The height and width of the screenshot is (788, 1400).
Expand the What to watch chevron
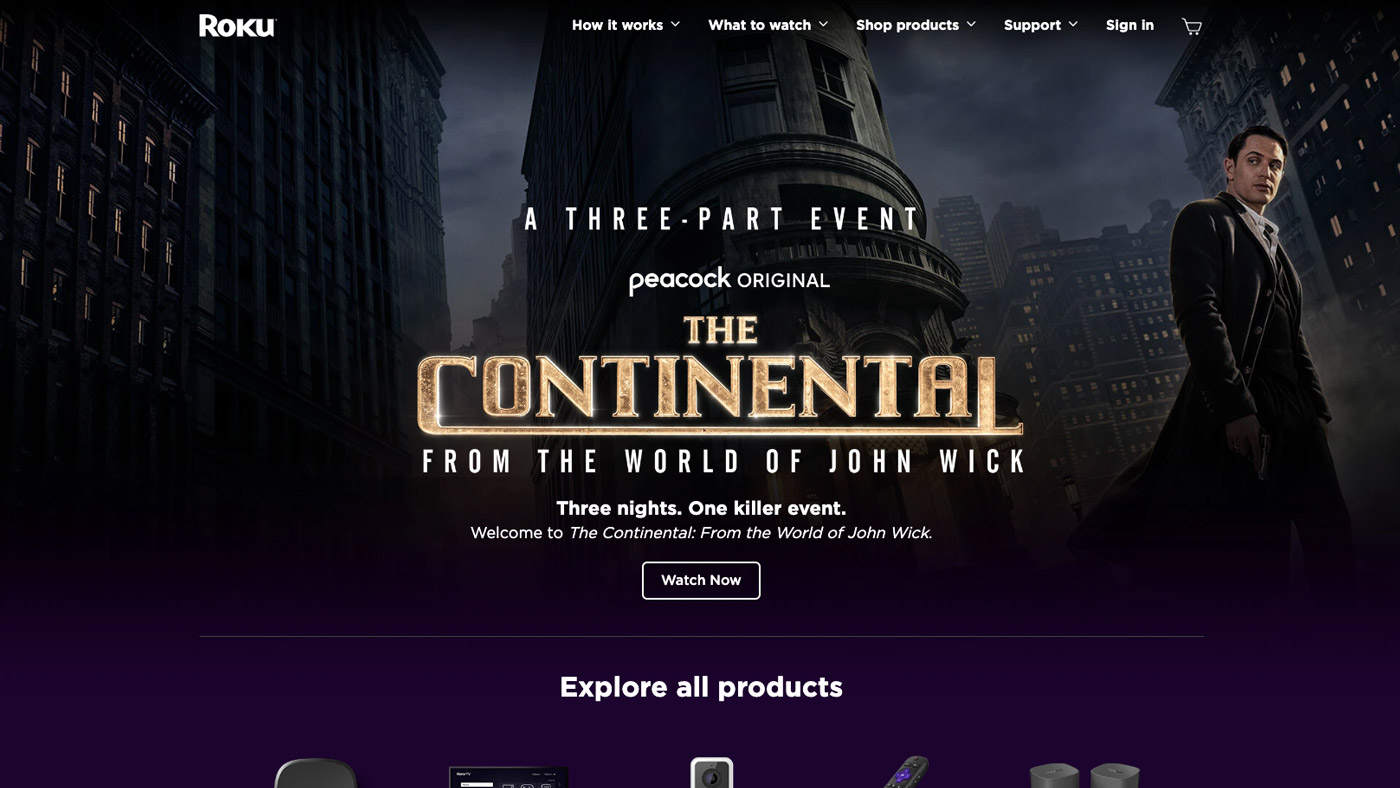823,24
